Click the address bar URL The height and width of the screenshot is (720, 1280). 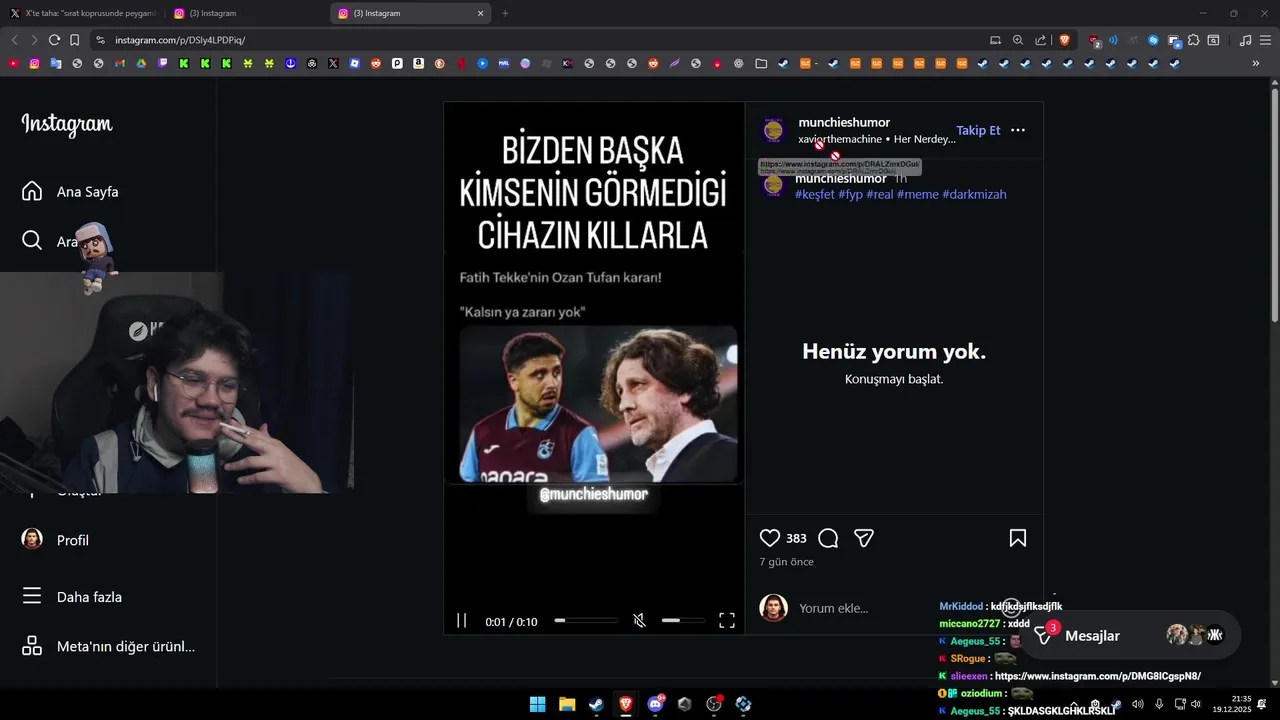point(180,40)
